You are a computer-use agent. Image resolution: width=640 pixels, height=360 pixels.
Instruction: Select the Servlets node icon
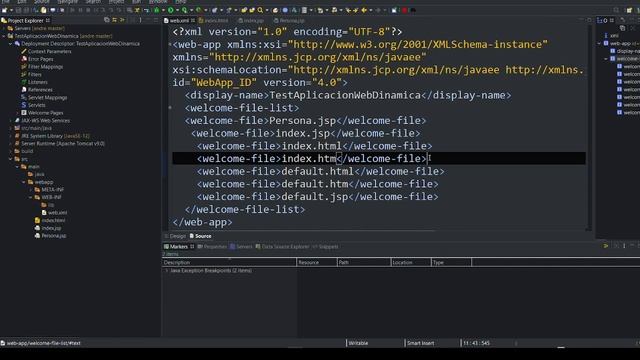coord(24,105)
